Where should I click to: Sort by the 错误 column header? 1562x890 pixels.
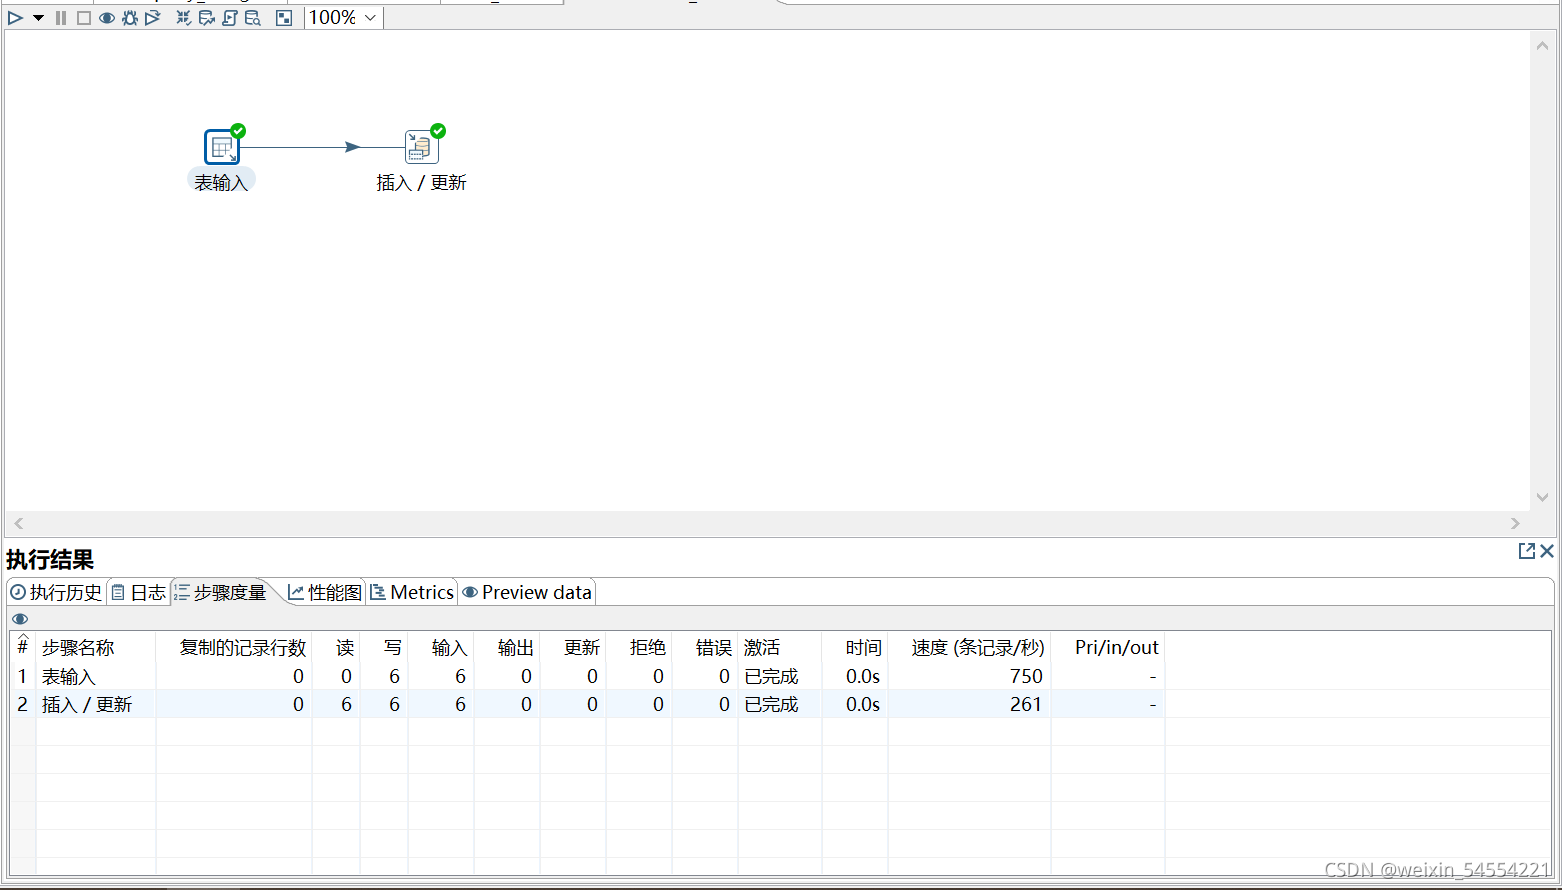(705, 647)
